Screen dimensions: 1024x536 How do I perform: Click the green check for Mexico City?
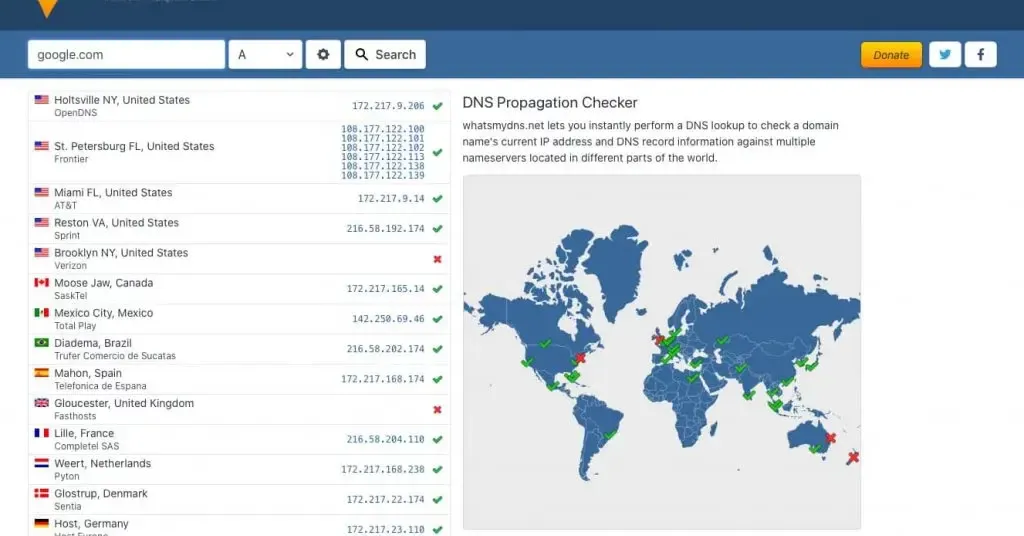click(x=438, y=319)
